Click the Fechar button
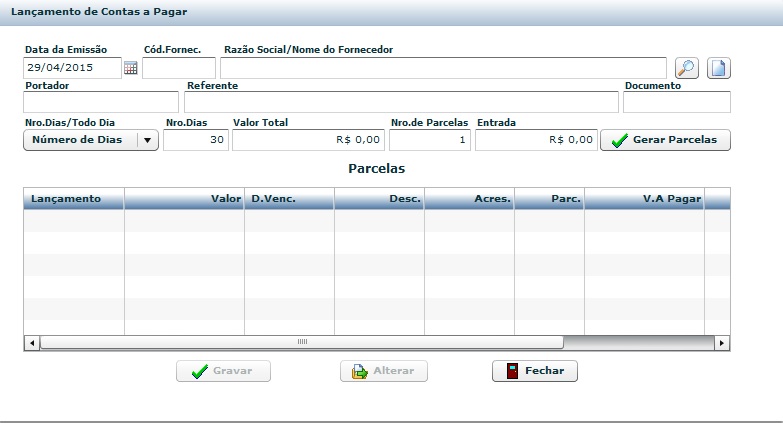Screen dimensions: 783x423 [534, 371]
